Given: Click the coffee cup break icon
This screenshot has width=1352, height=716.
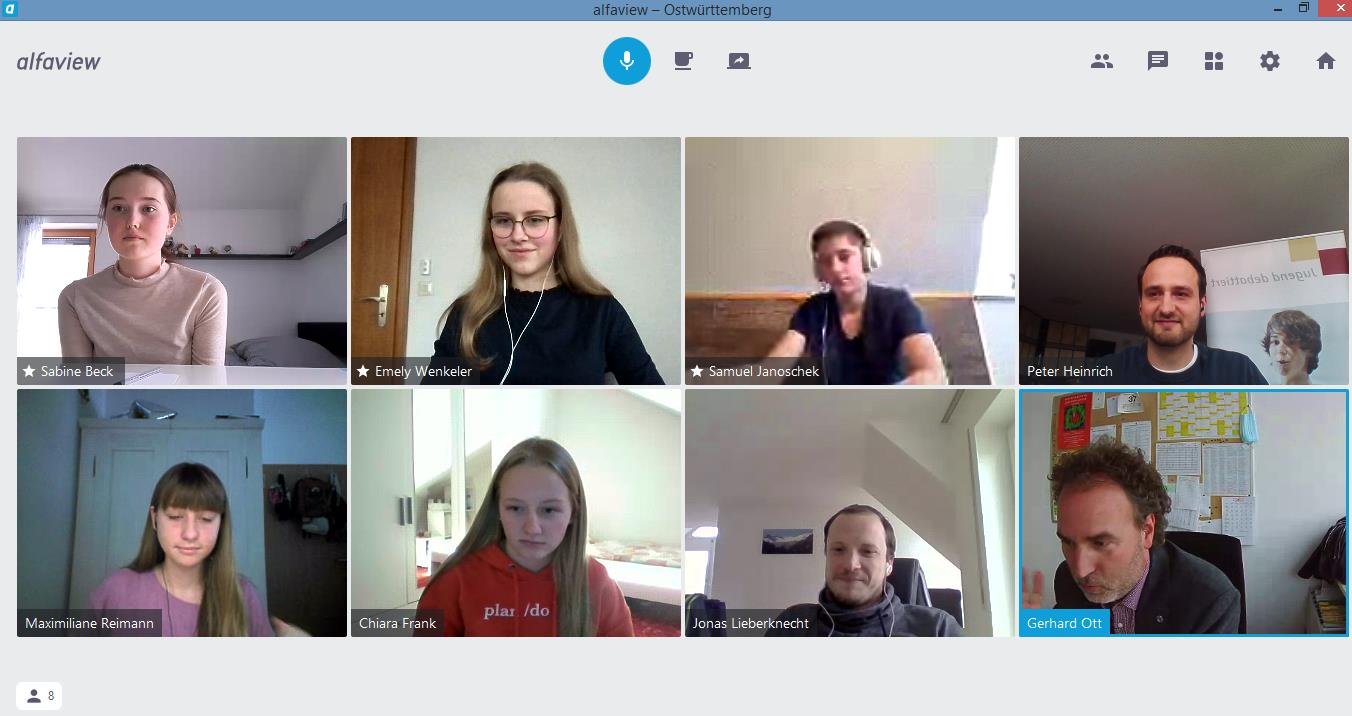Looking at the screenshot, I should (x=683, y=61).
